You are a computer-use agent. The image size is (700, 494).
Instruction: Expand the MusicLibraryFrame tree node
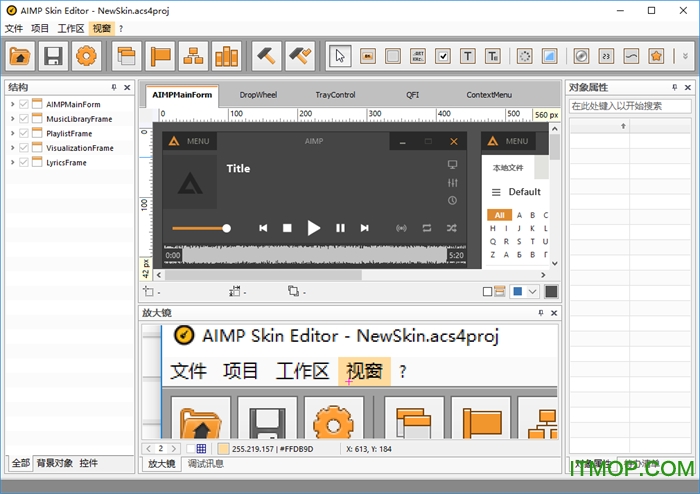[x=12, y=119]
